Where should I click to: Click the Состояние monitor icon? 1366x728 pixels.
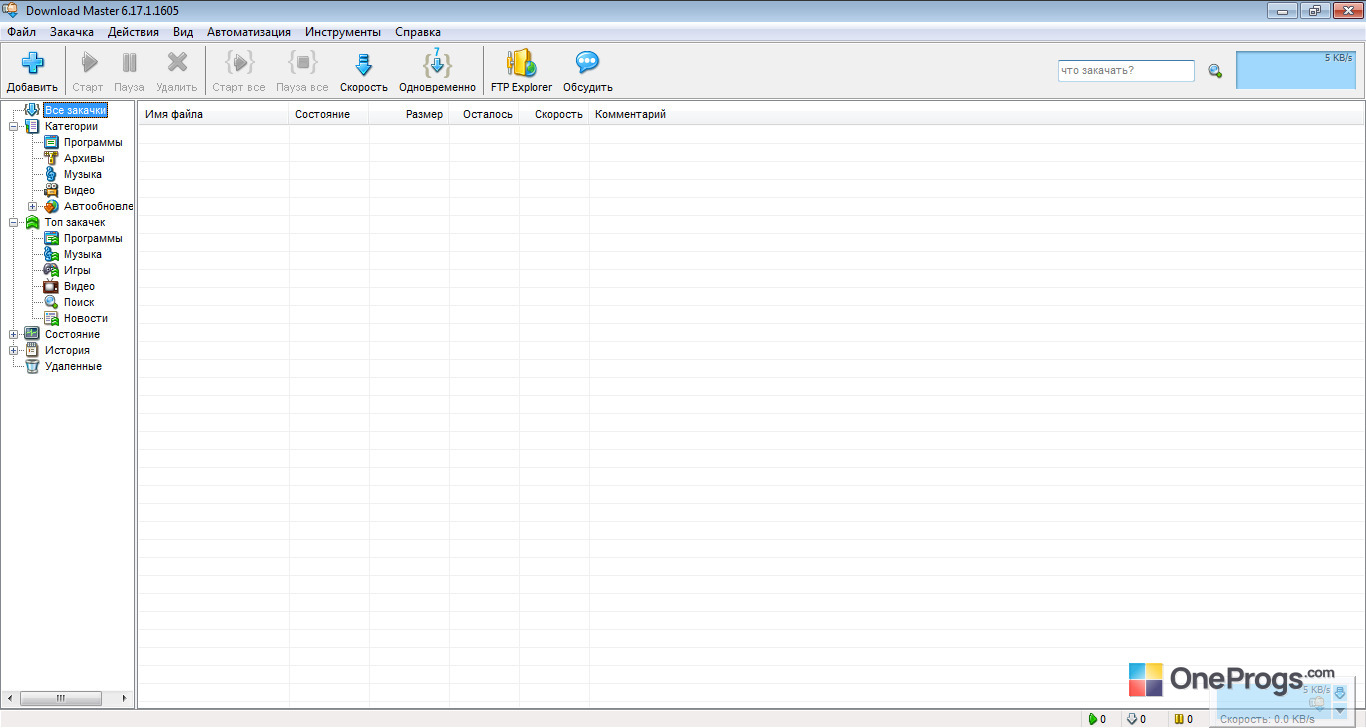pyautogui.click(x=32, y=334)
